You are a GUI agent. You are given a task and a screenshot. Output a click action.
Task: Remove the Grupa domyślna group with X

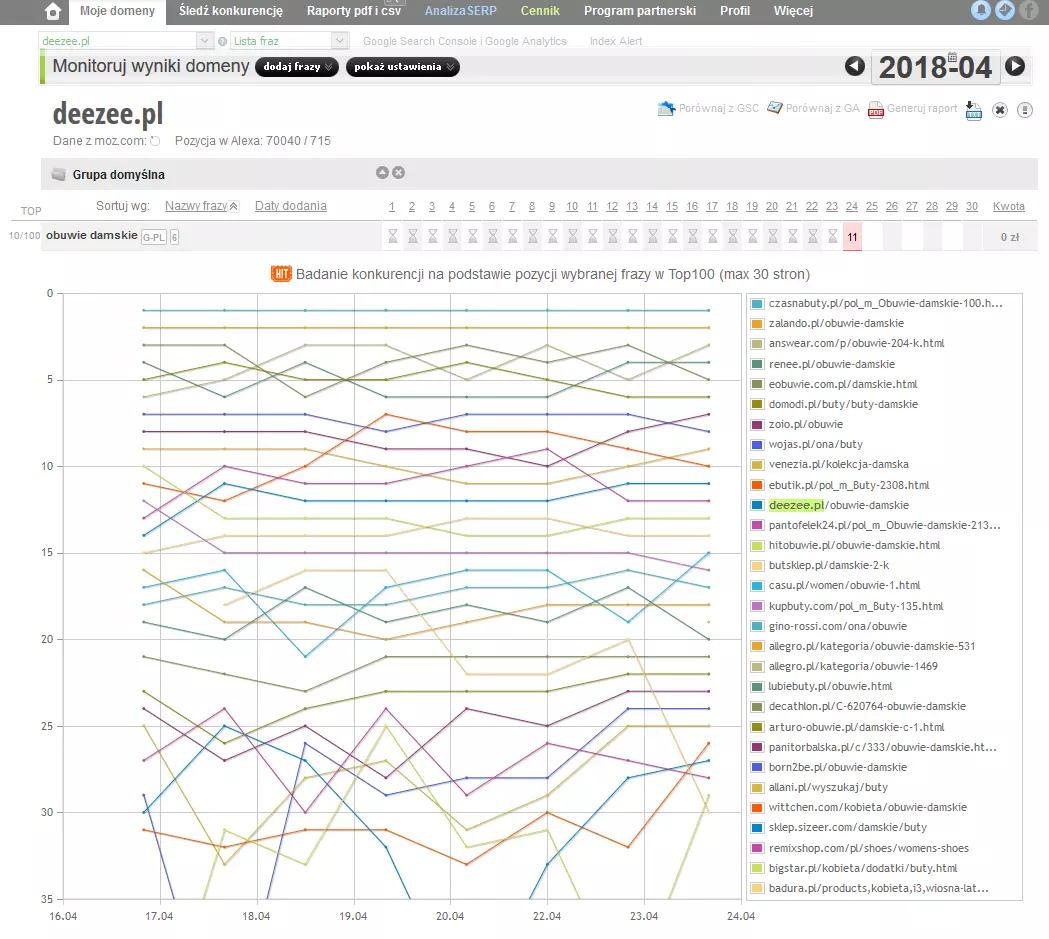point(398,173)
